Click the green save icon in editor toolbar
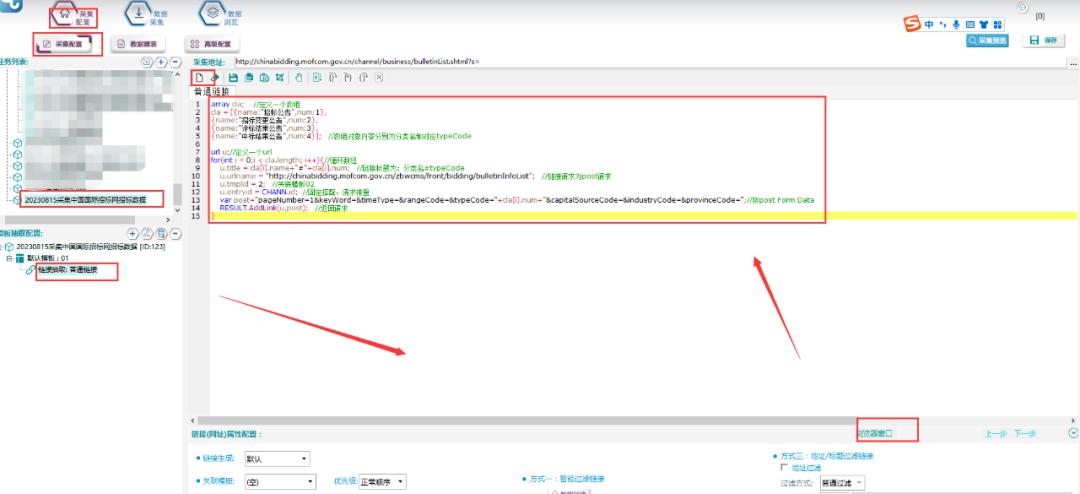Screen dimensions: 1080x494 (233, 77)
